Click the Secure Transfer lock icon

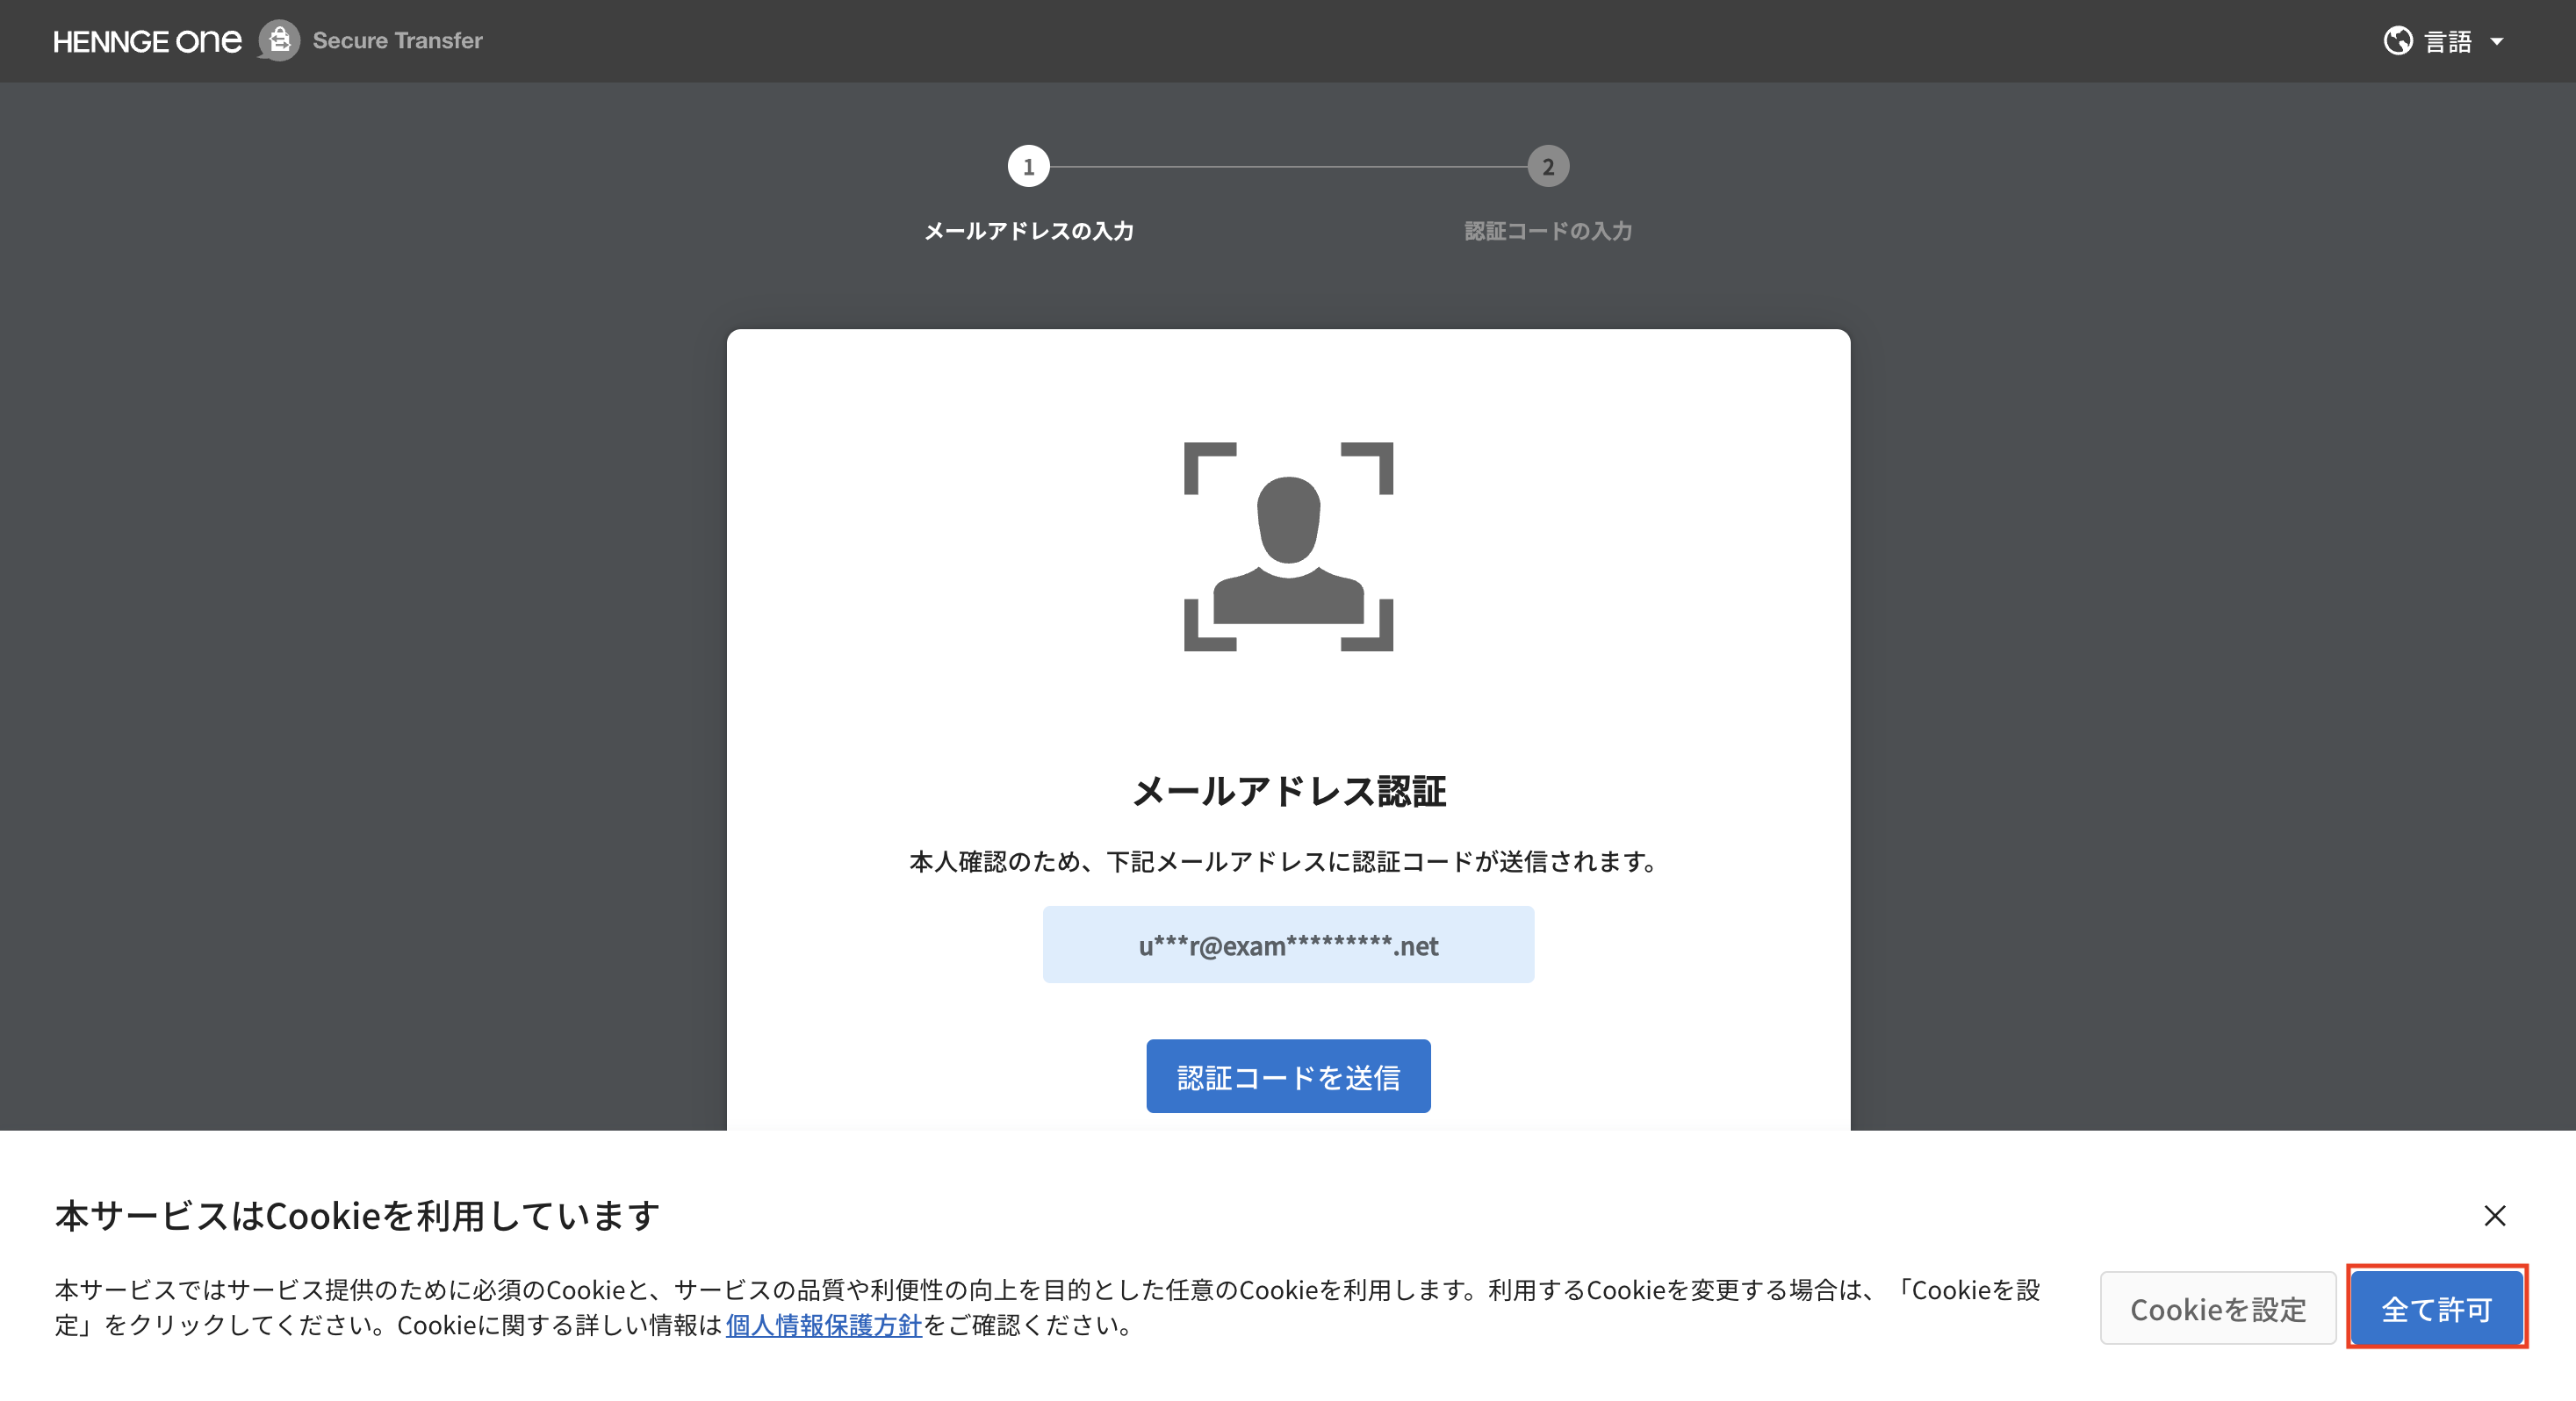tap(279, 41)
